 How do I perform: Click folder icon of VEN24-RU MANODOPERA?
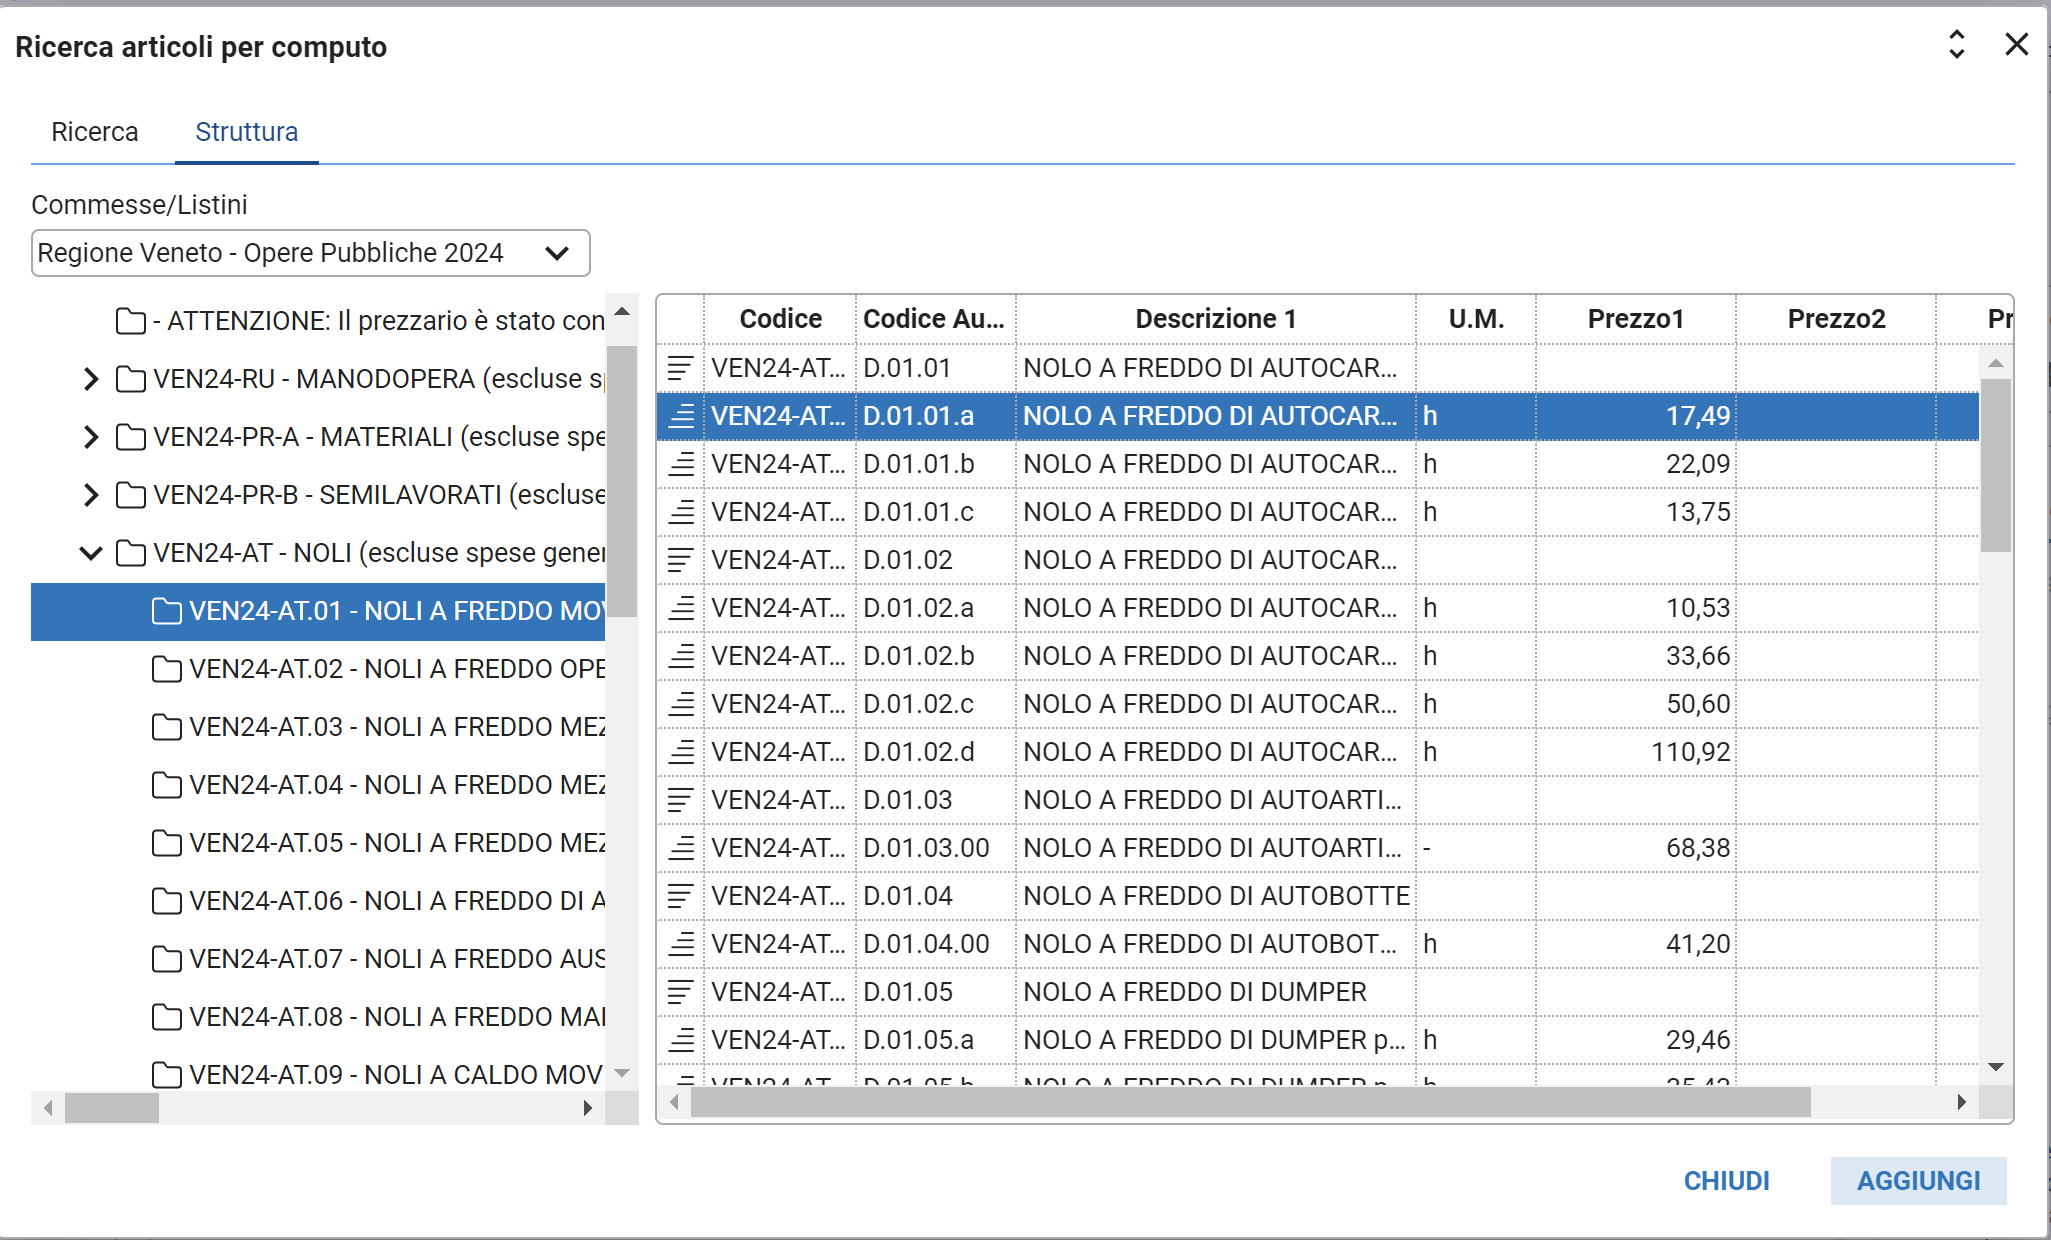tap(130, 379)
